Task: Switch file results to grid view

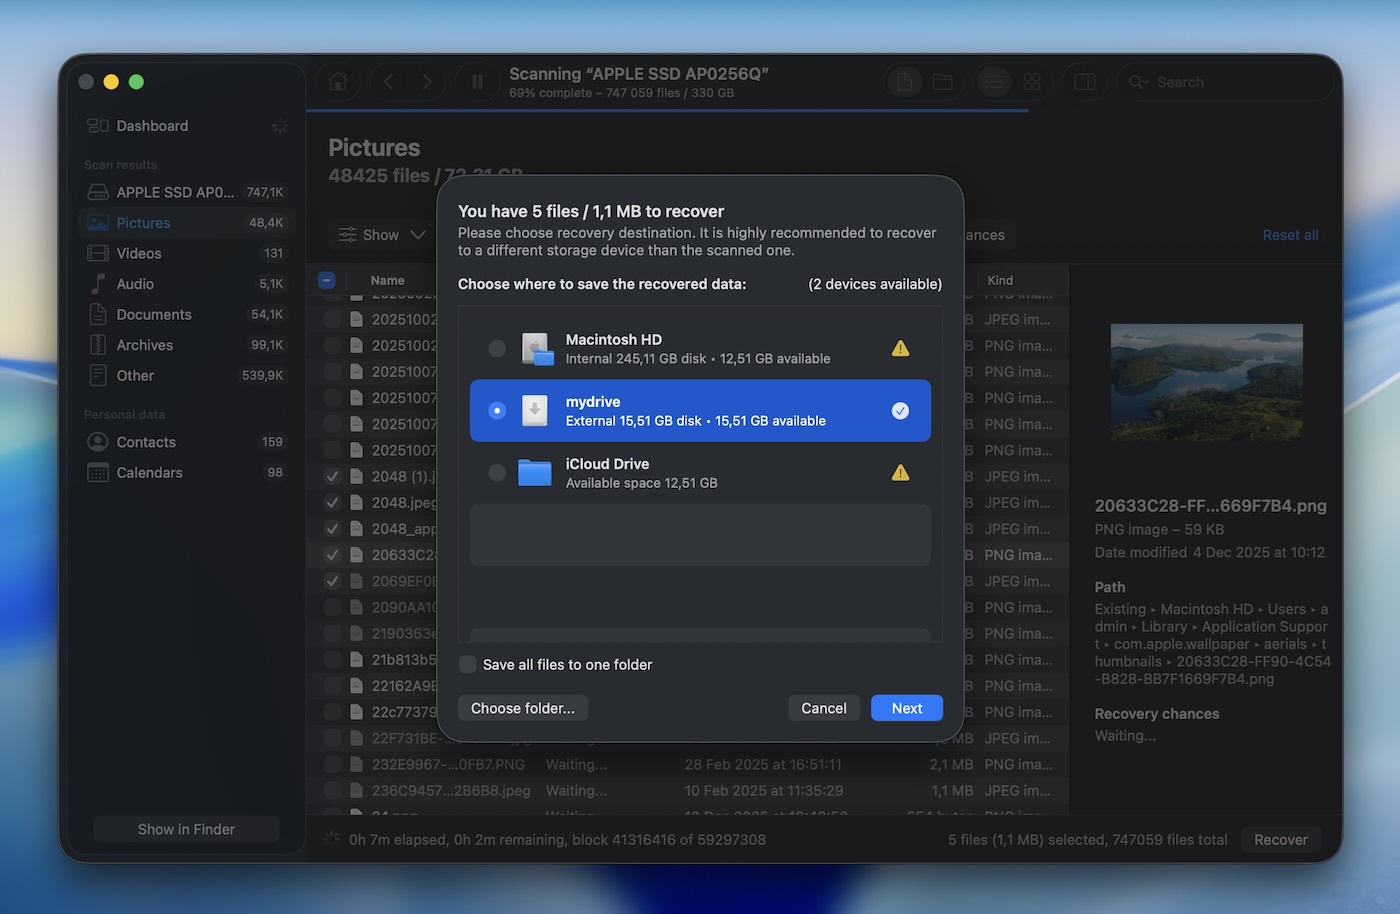Action: (1032, 81)
